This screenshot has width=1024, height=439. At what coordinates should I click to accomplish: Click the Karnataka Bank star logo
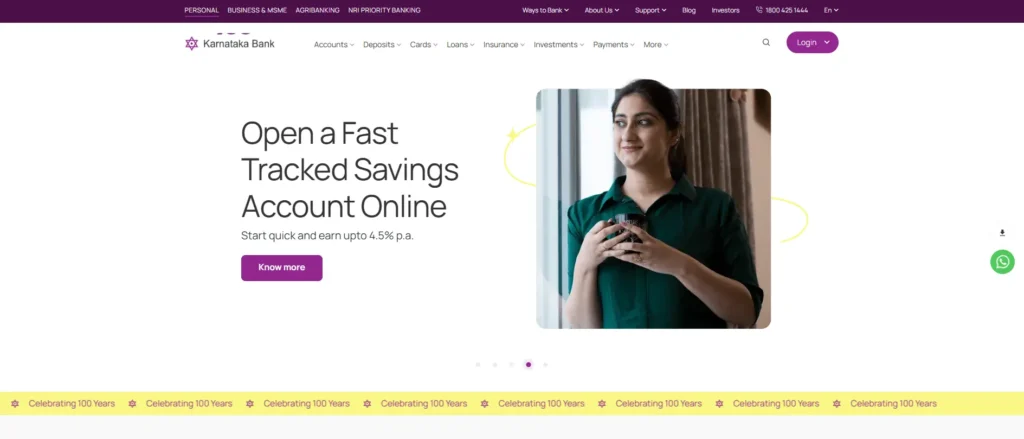pos(191,44)
